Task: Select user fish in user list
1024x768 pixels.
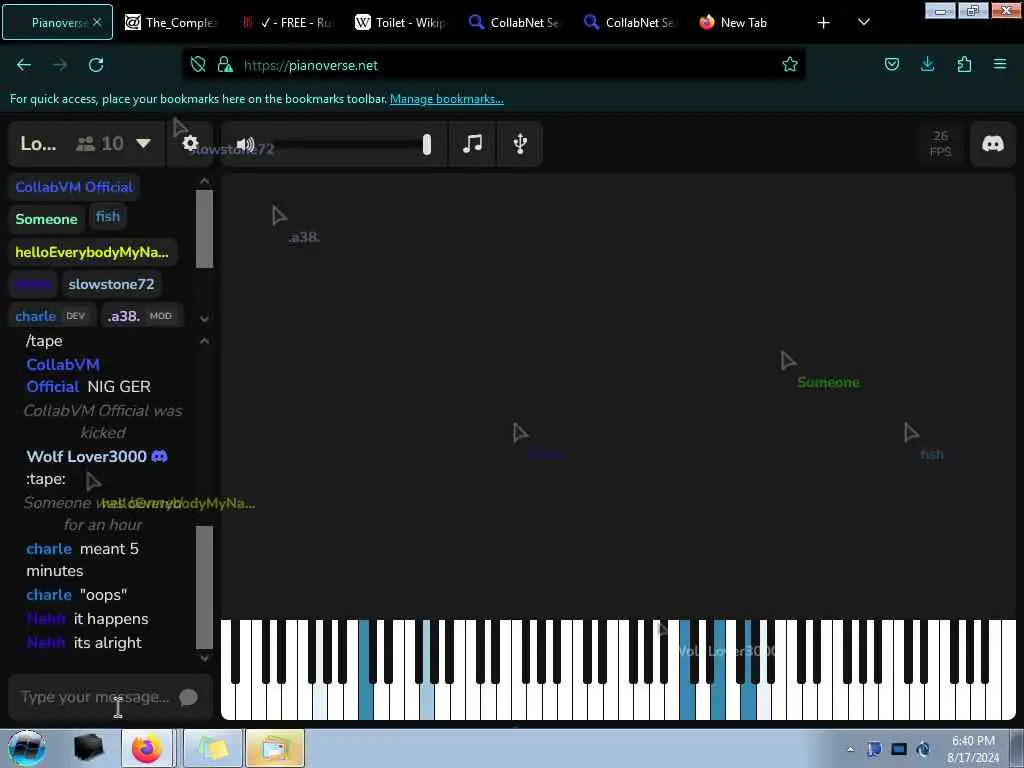Action: pyautogui.click(x=108, y=216)
